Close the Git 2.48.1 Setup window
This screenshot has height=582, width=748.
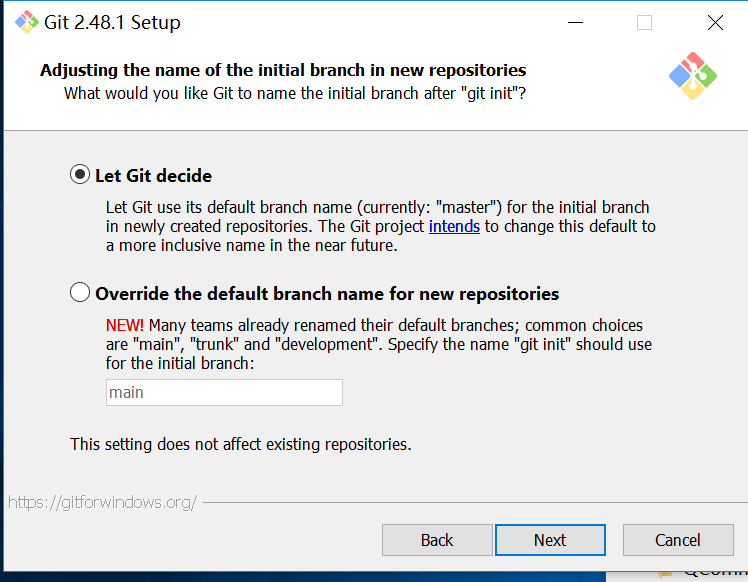715,22
